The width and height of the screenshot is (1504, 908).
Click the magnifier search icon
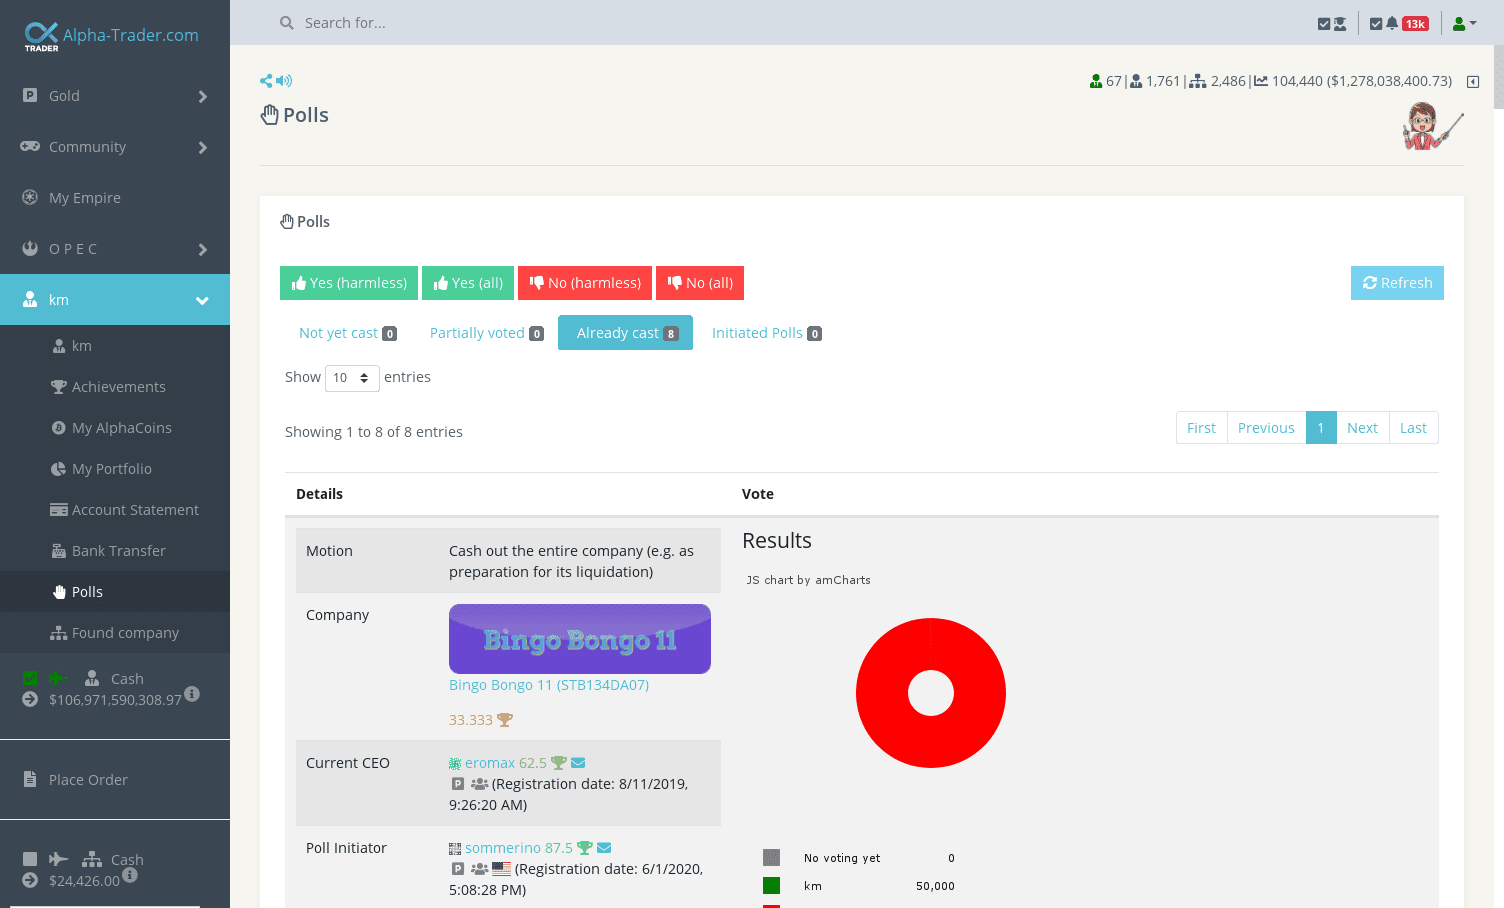coord(287,23)
